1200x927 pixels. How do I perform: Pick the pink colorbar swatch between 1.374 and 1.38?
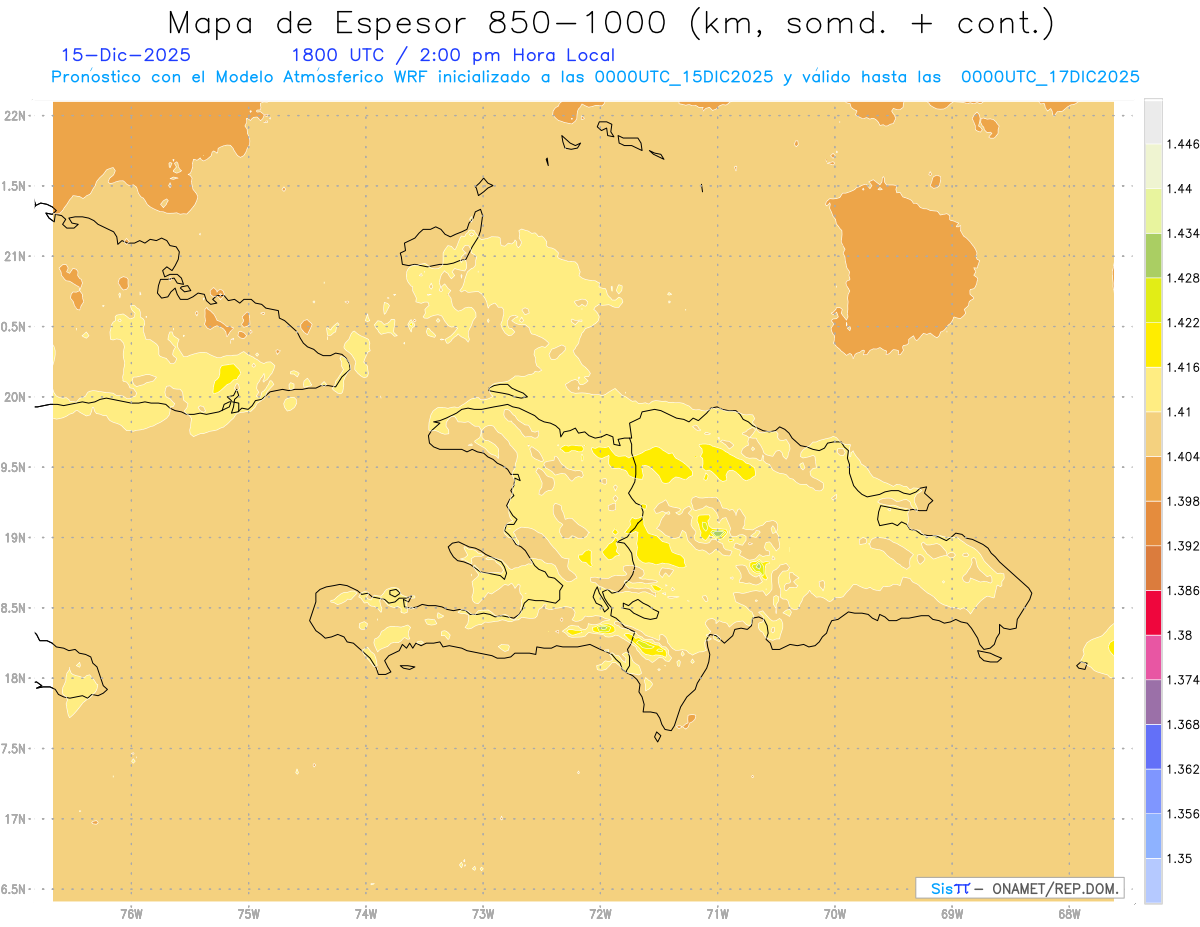pos(1153,657)
